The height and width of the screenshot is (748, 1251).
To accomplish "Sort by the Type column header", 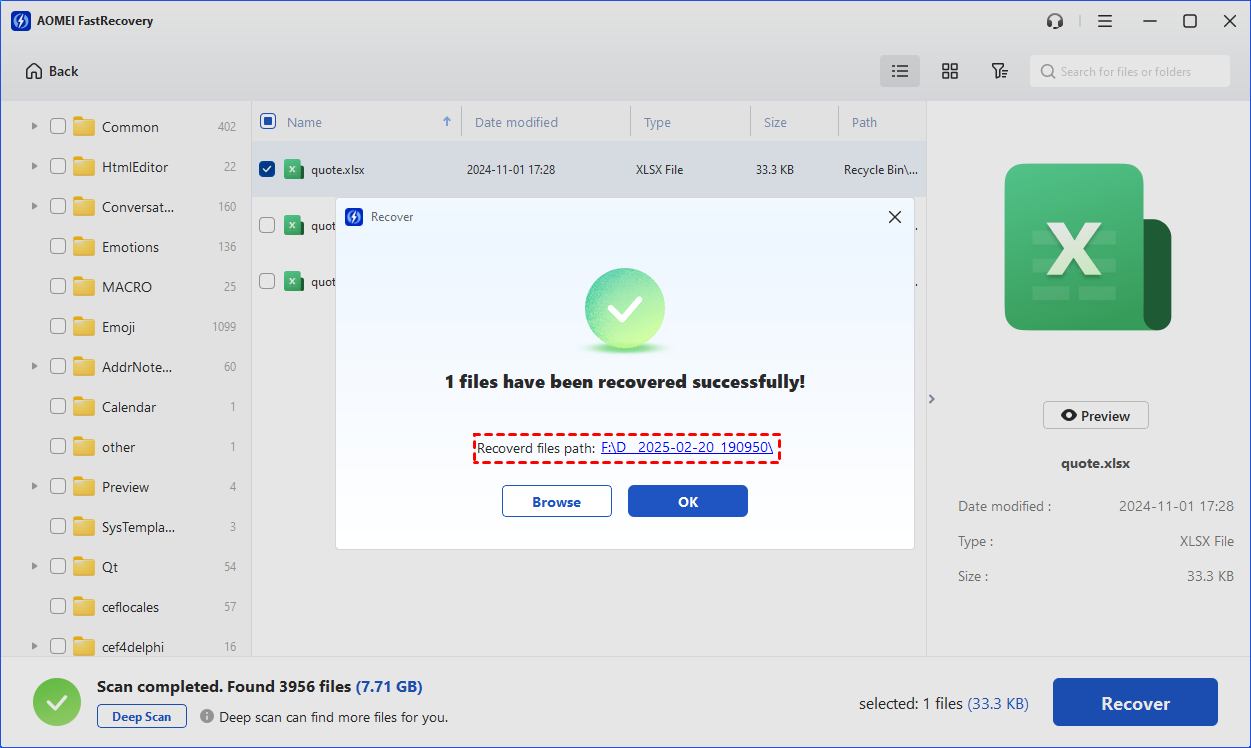I will tap(657, 122).
